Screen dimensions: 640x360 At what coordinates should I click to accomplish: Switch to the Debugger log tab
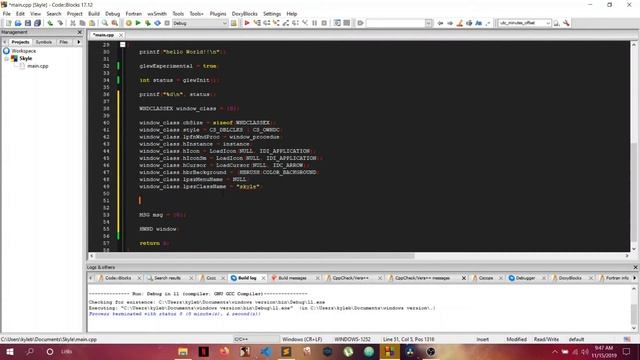(525, 278)
